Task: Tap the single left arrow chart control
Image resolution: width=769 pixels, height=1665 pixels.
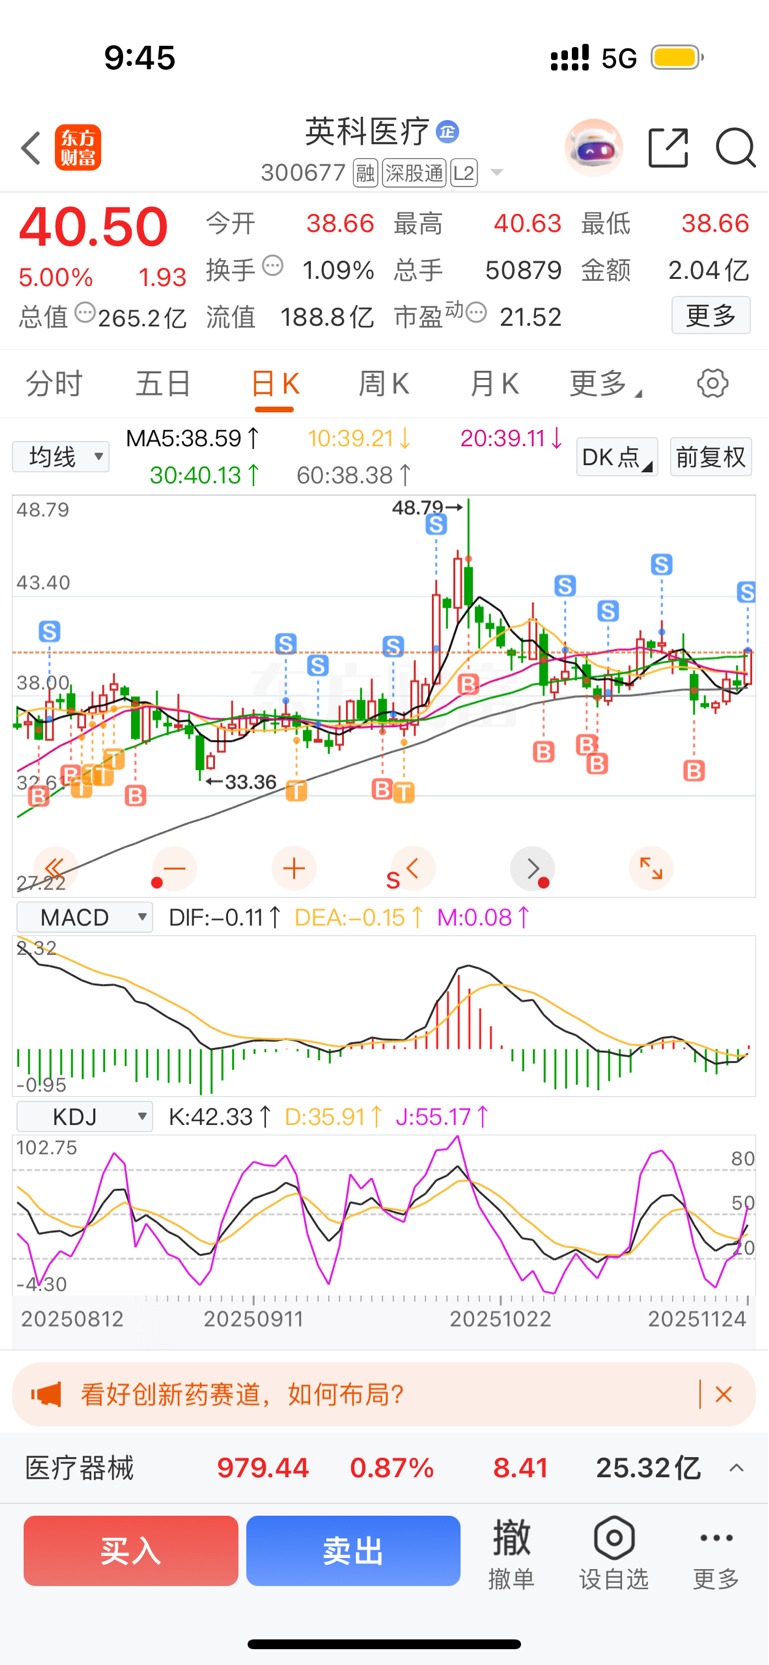Action: [412, 868]
